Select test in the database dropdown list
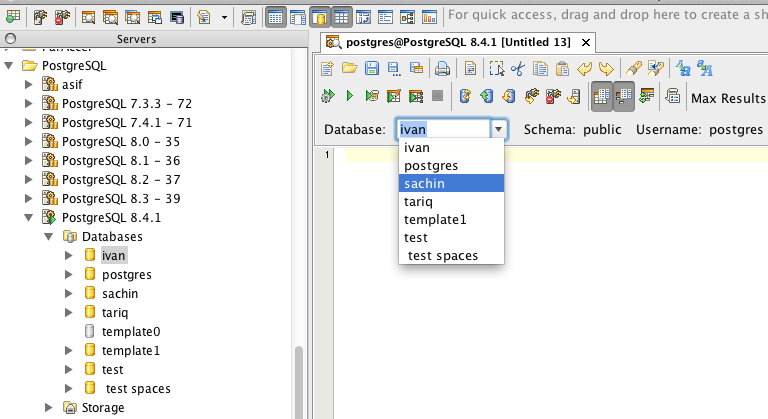 point(451,238)
